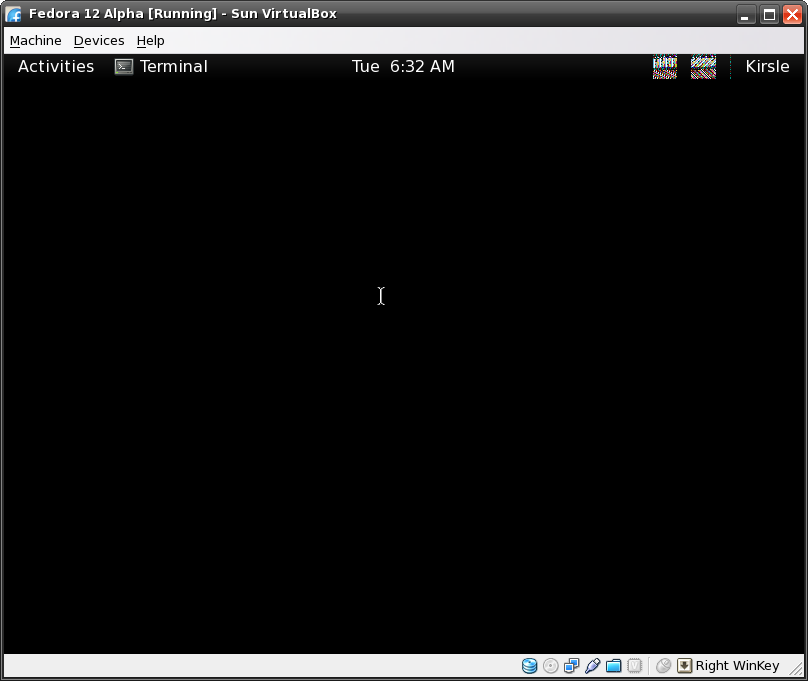Maximize the VirtualBox window
The width and height of the screenshot is (808, 681).
point(769,14)
